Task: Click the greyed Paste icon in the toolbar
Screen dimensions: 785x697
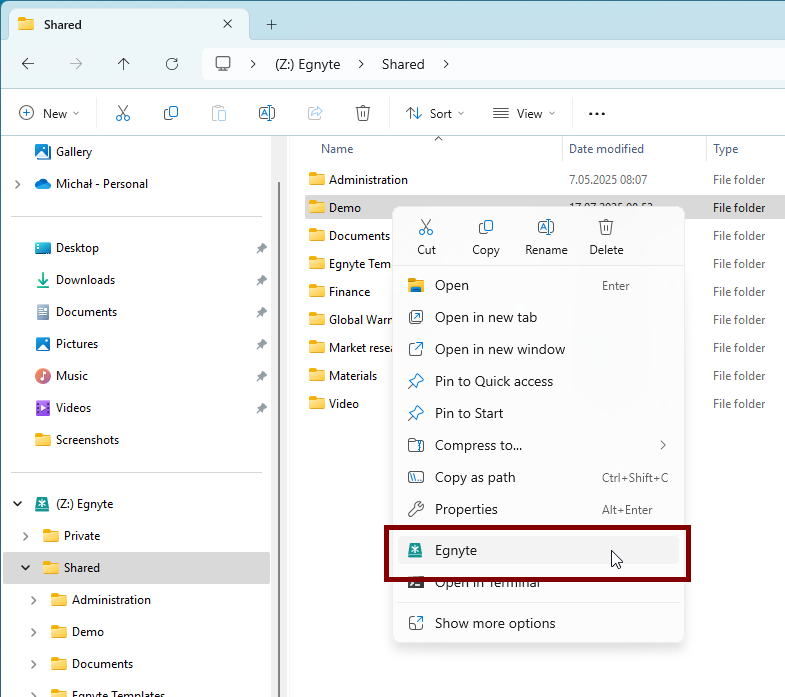Action: click(x=219, y=113)
